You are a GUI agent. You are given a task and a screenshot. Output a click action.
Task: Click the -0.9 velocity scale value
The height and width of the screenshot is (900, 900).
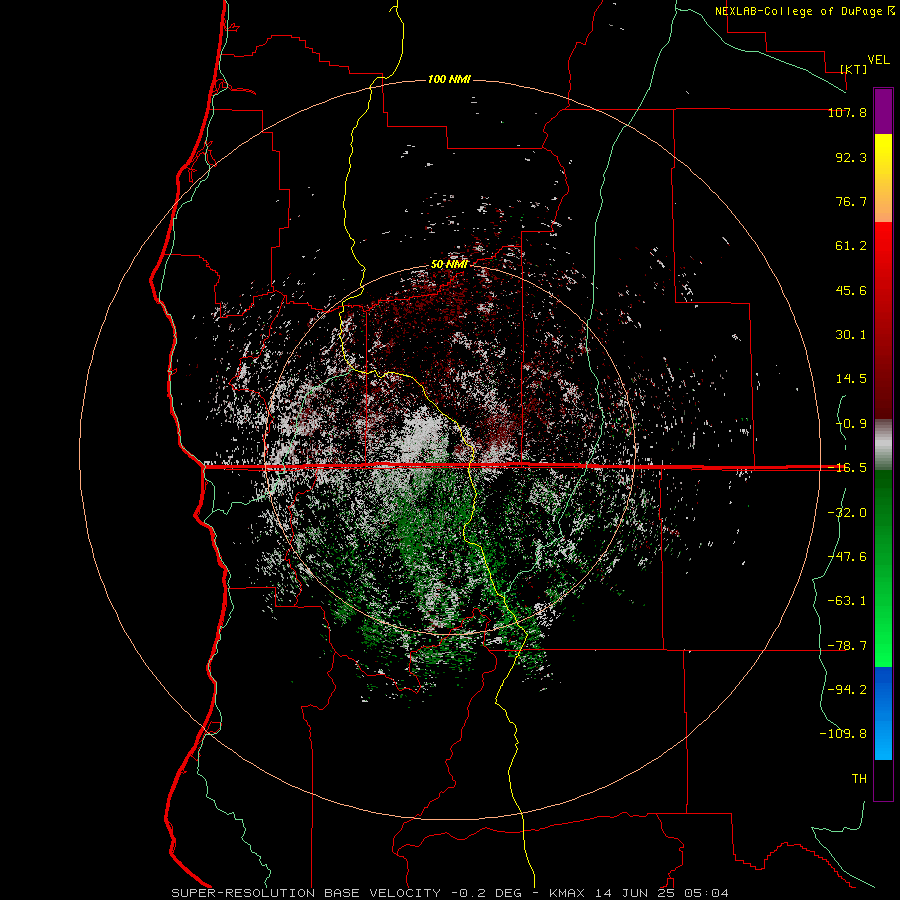[x=851, y=424]
